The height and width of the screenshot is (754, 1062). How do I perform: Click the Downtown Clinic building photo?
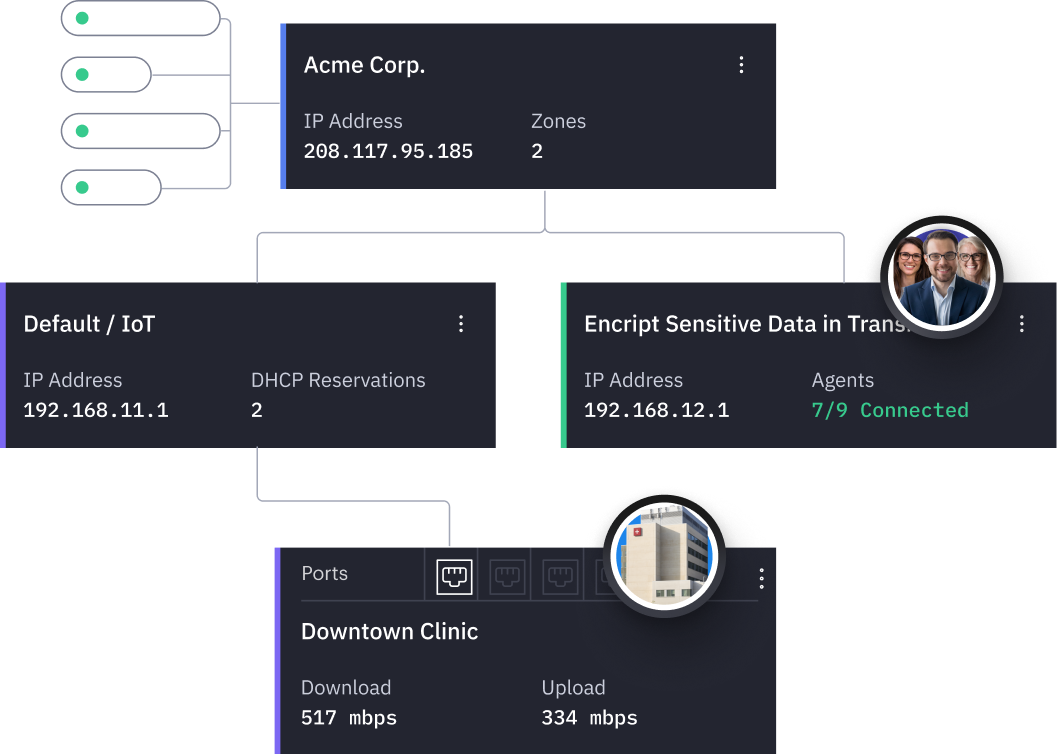(x=664, y=556)
